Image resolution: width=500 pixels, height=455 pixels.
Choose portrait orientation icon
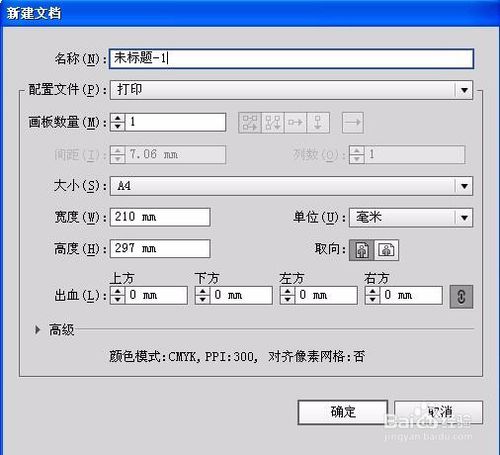tap(362, 250)
